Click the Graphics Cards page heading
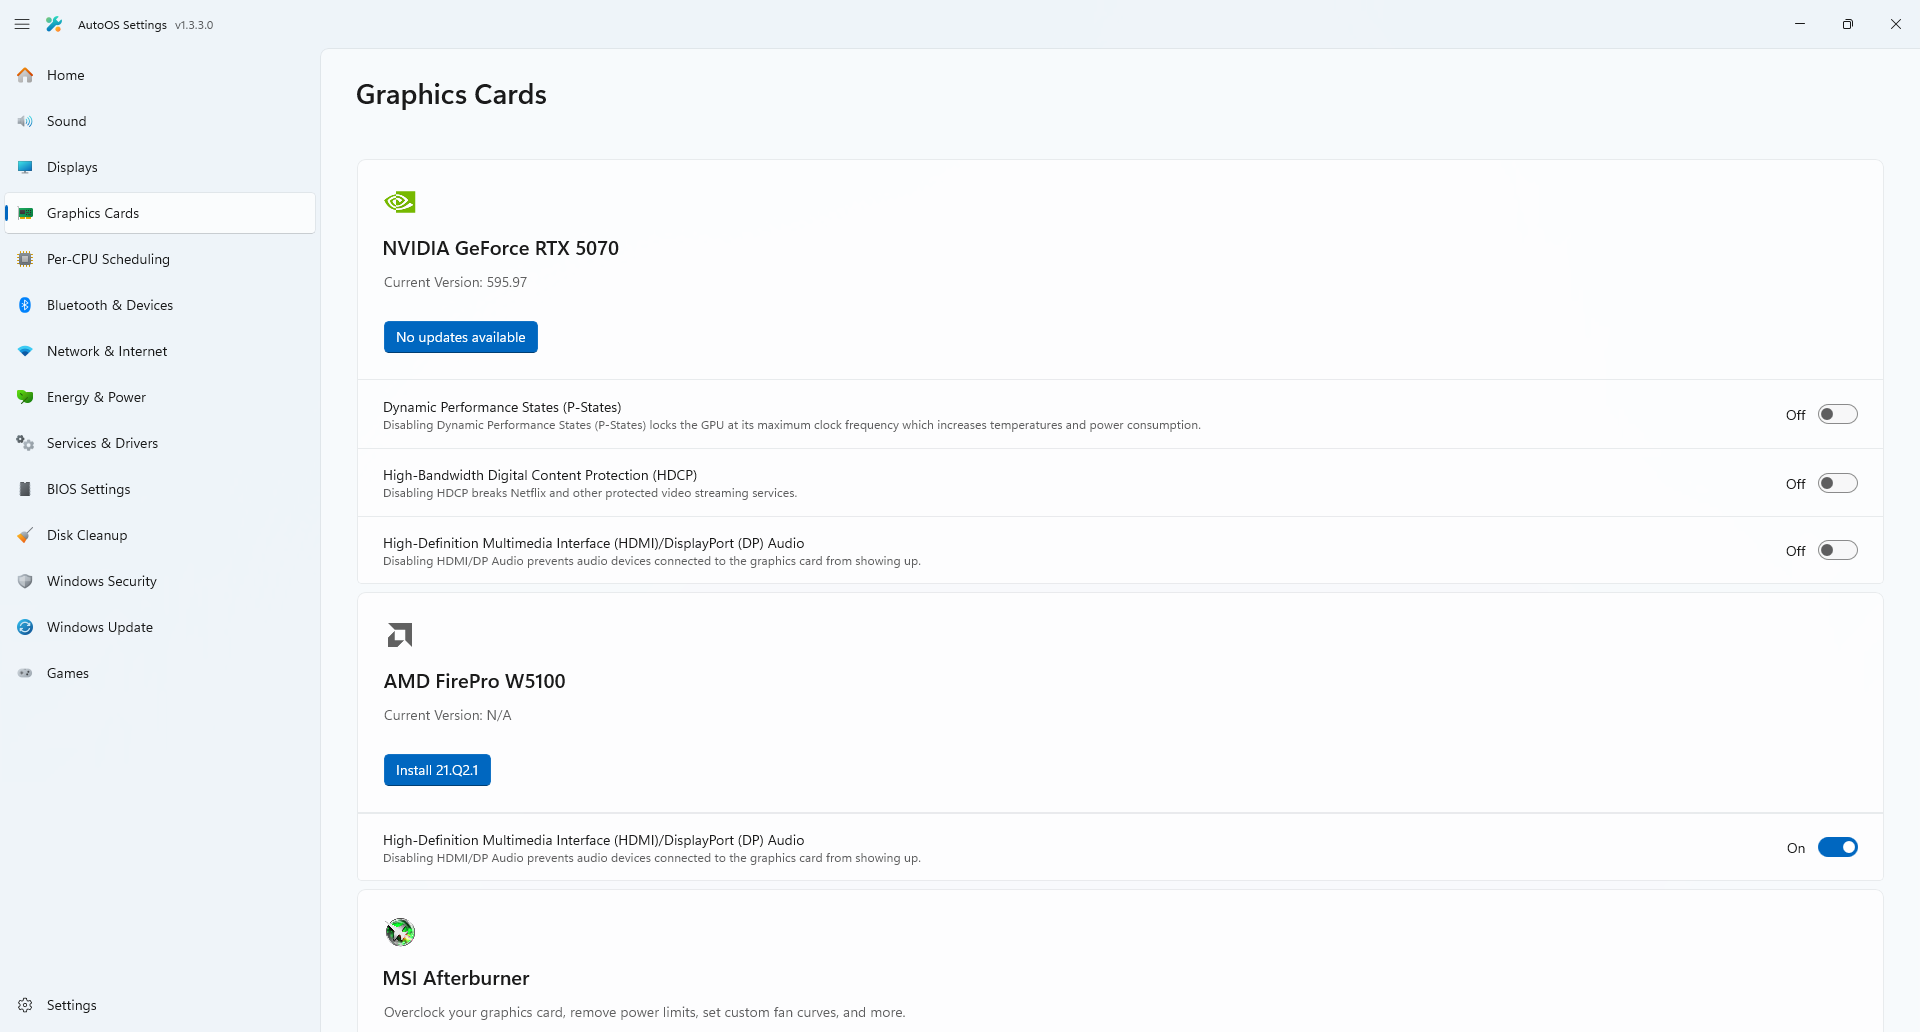 coord(451,94)
